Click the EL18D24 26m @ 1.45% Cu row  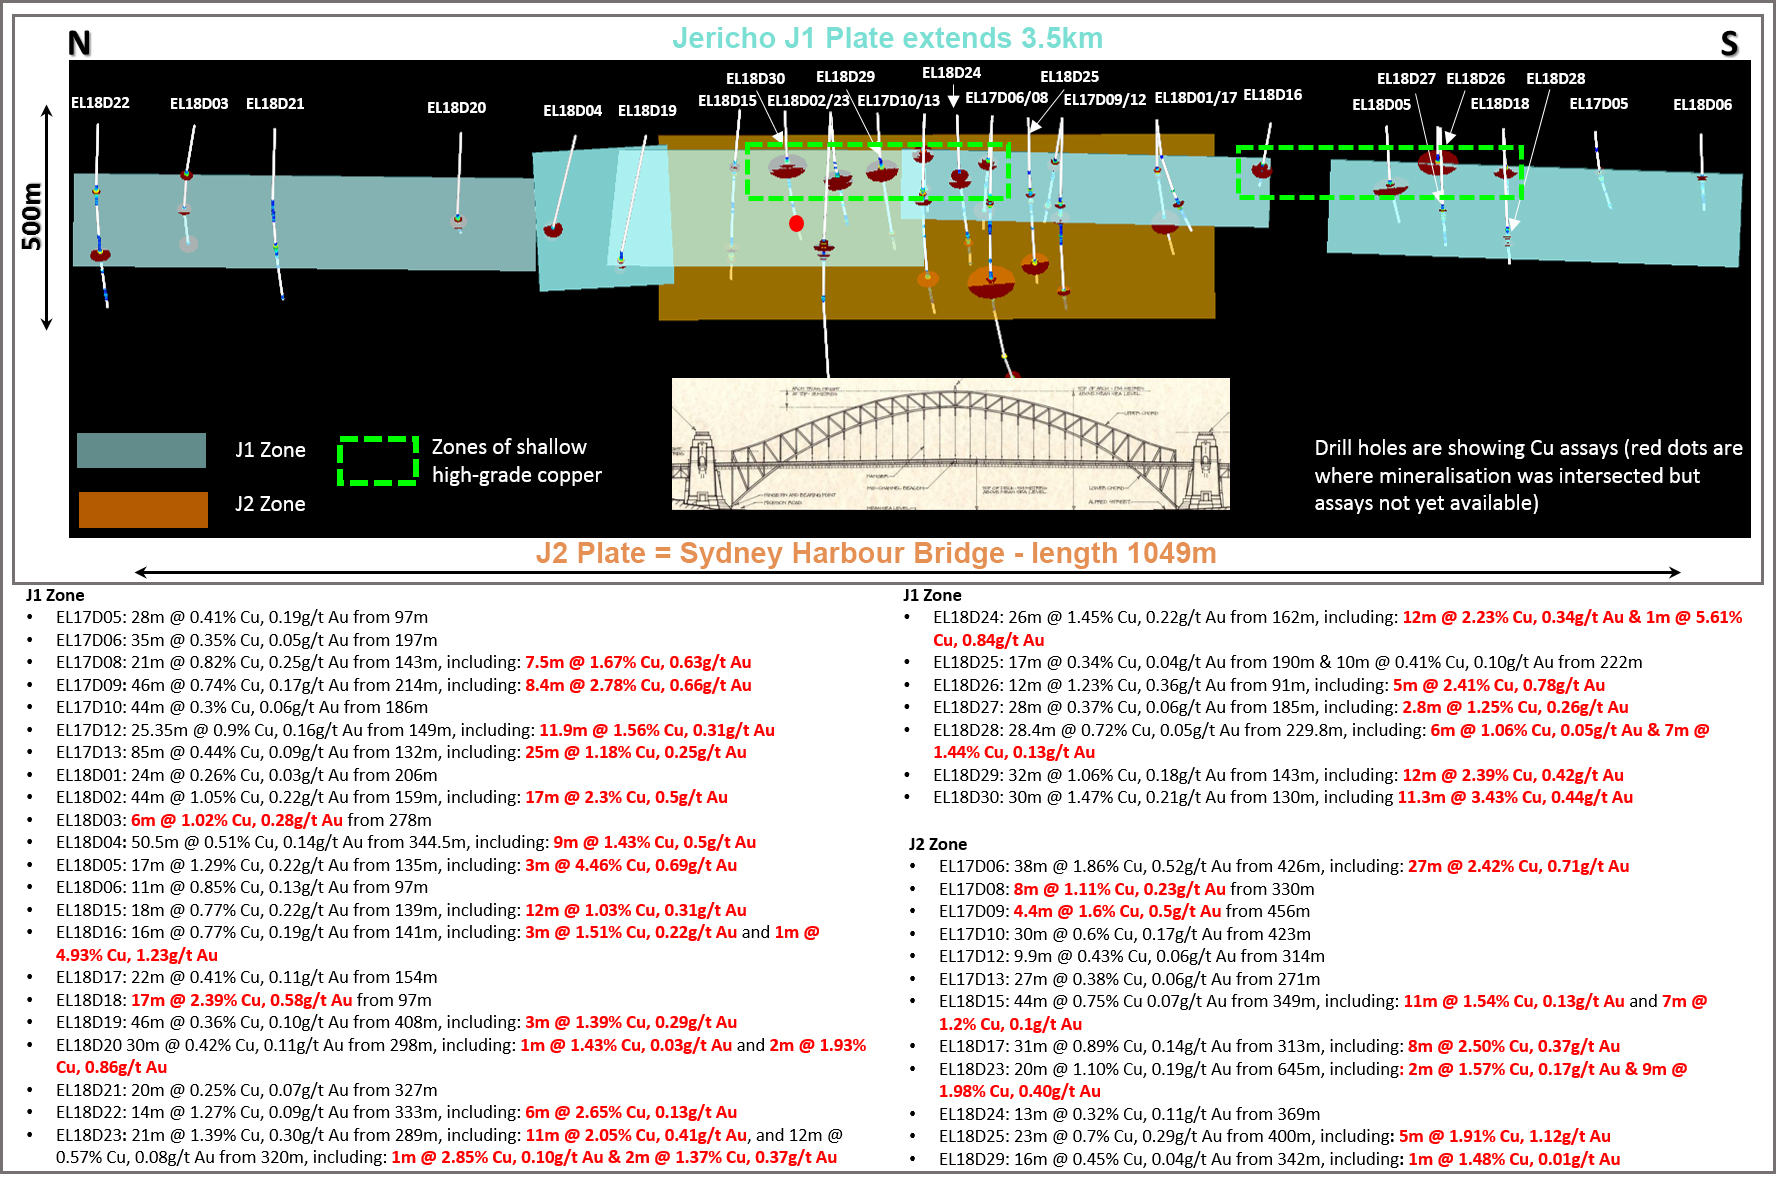pyautogui.click(x=1338, y=628)
